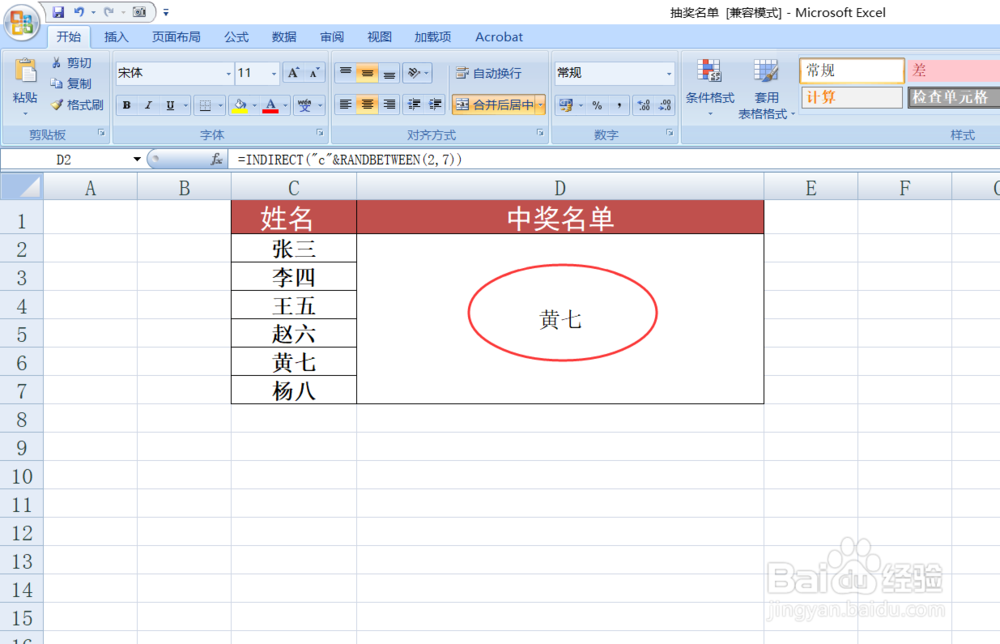Viewport: 1000px width, 644px height.
Task: Switch to the 公式 ribbon tab
Action: click(236, 36)
